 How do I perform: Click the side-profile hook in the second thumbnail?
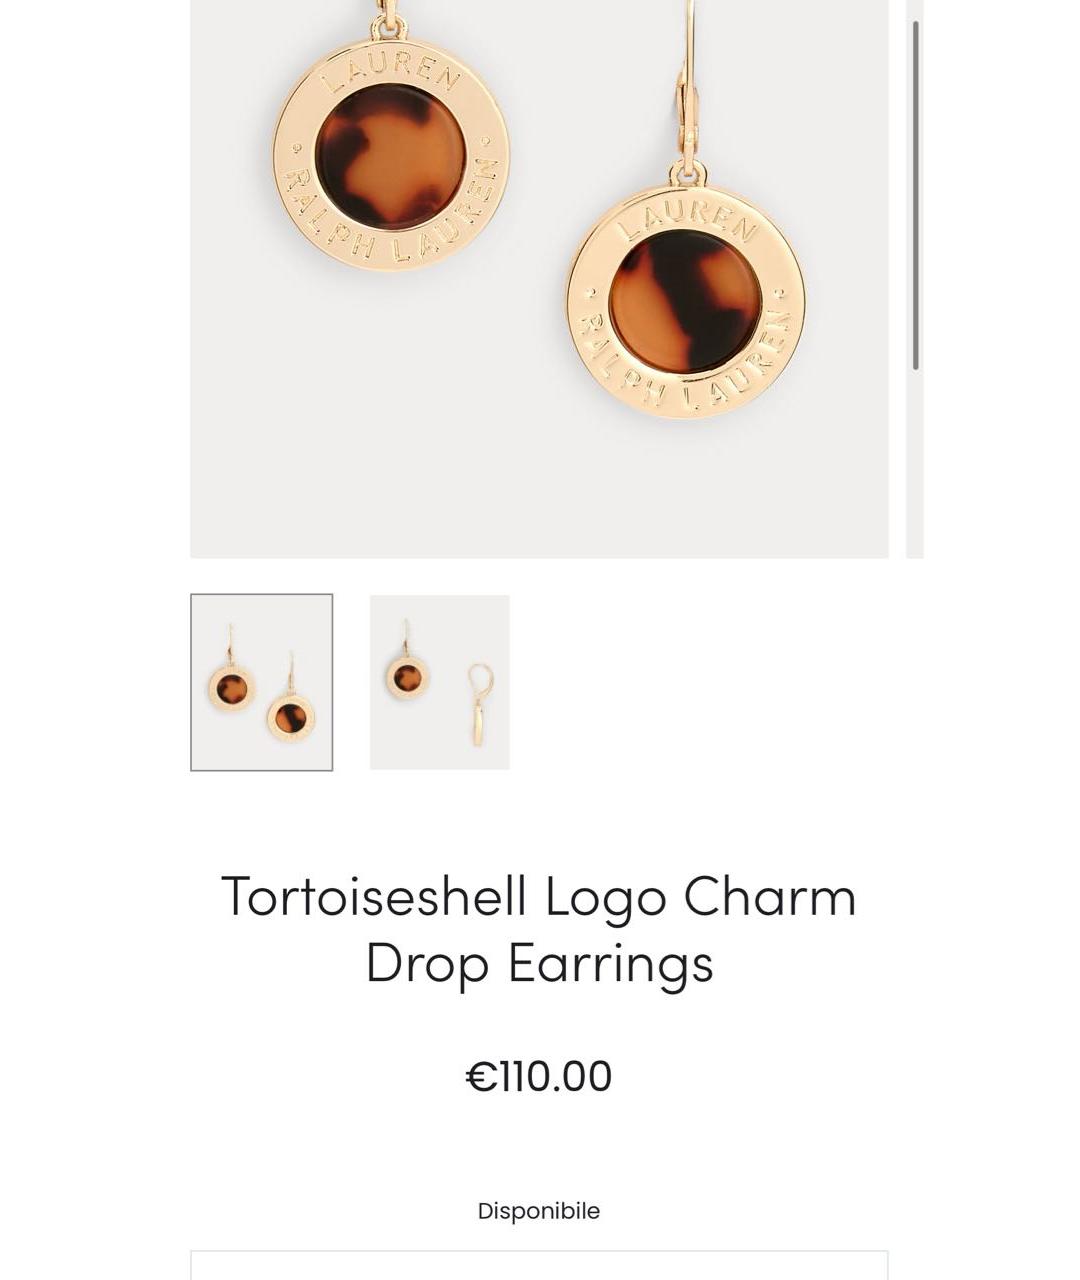coord(480,704)
